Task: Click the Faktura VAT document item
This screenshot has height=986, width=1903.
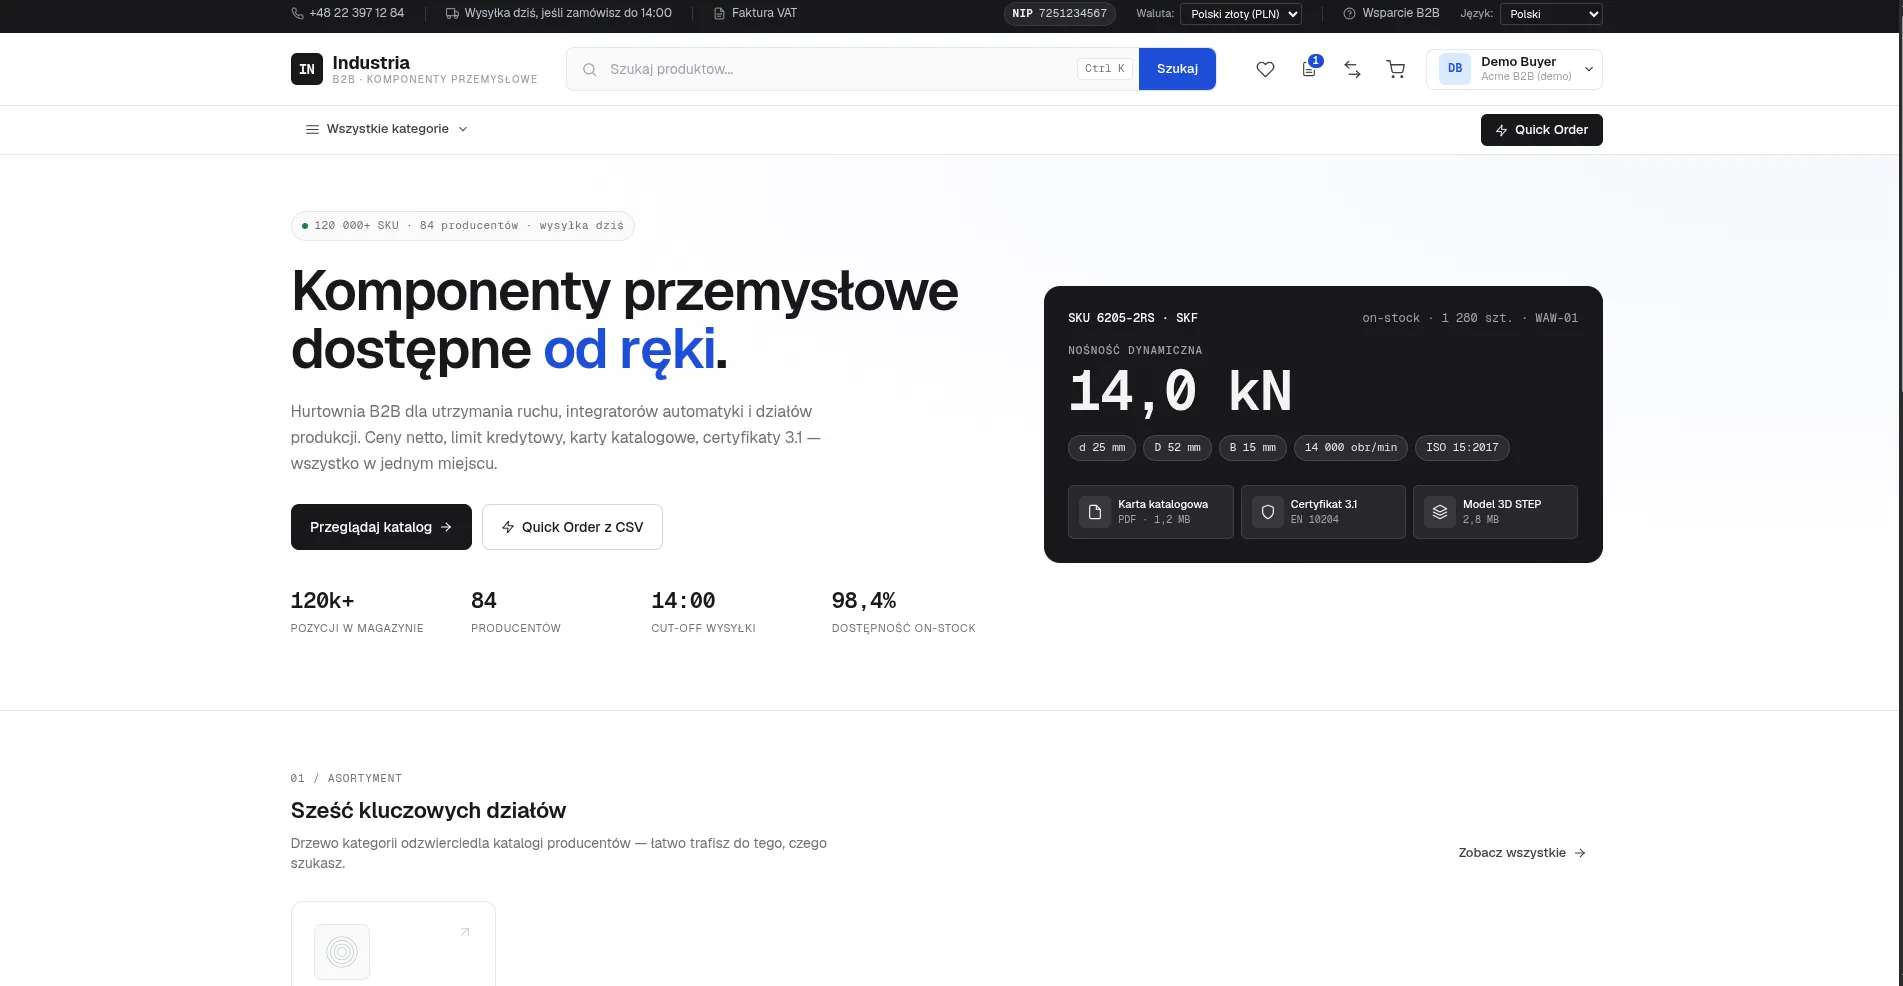Action: pyautogui.click(x=755, y=13)
